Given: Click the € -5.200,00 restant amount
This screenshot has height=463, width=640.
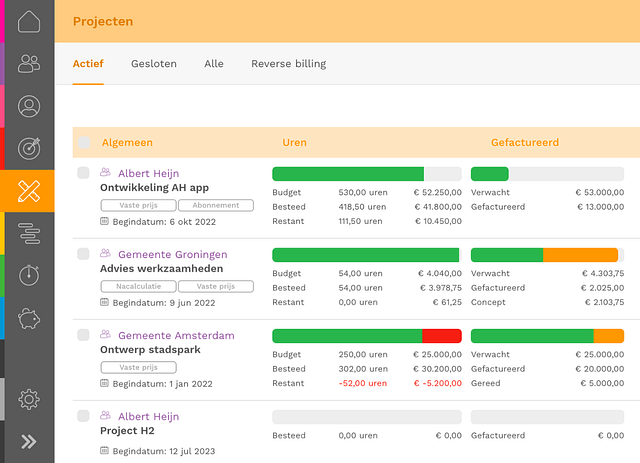Looking at the screenshot, I should point(438,383).
